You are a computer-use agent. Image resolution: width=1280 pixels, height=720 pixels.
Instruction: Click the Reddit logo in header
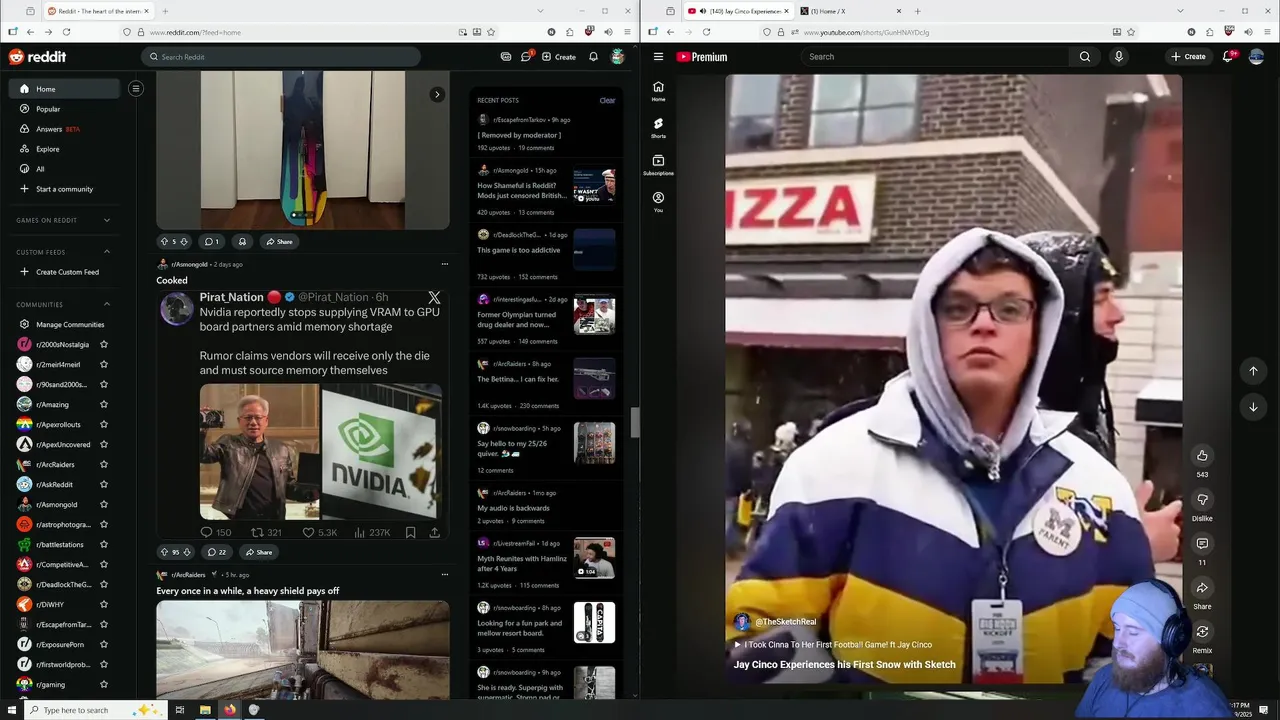37,57
